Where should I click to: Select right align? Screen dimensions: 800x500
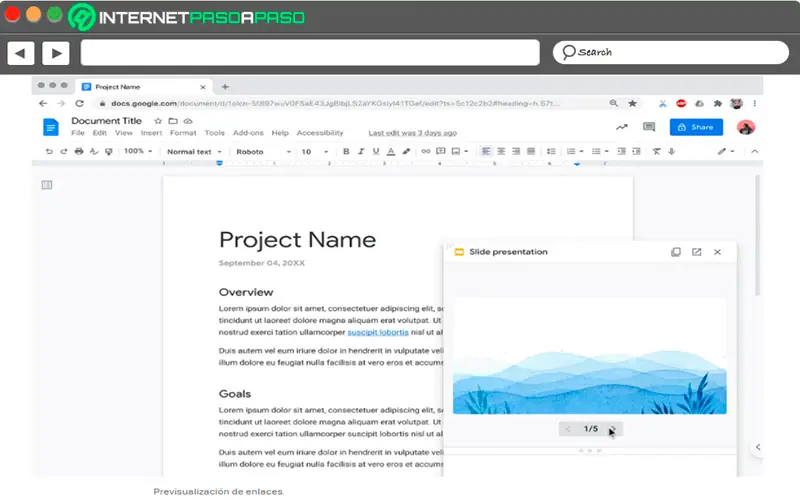click(516, 151)
